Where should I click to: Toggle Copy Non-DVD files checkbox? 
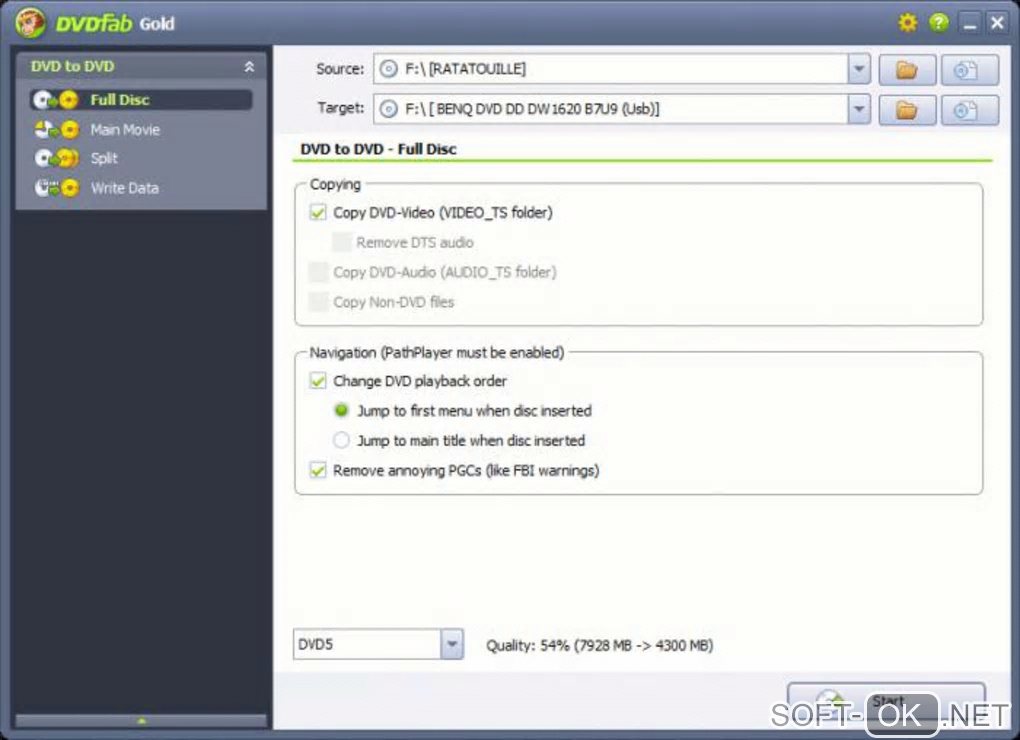pyautogui.click(x=318, y=302)
